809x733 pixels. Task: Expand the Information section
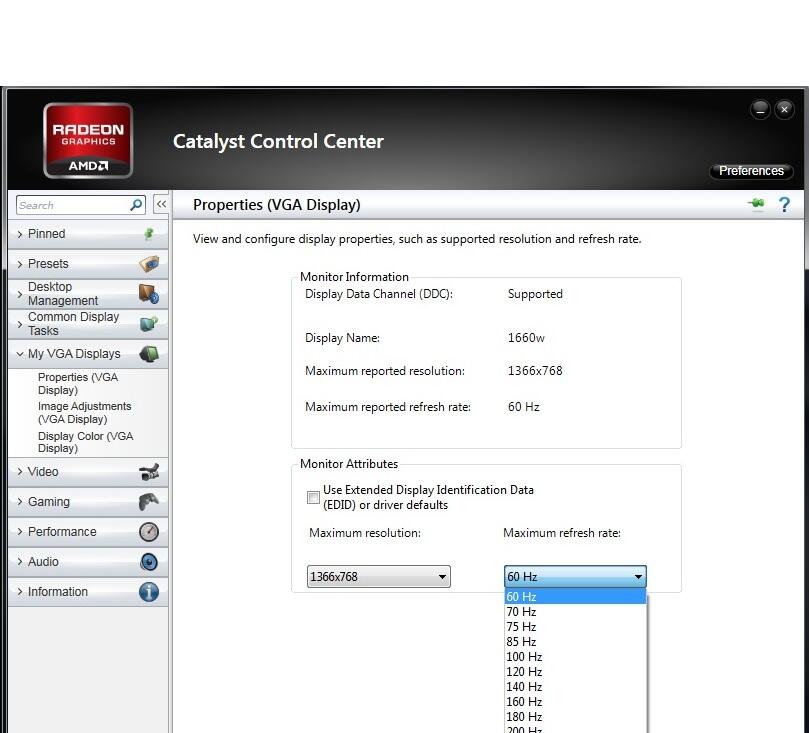click(88, 592)
